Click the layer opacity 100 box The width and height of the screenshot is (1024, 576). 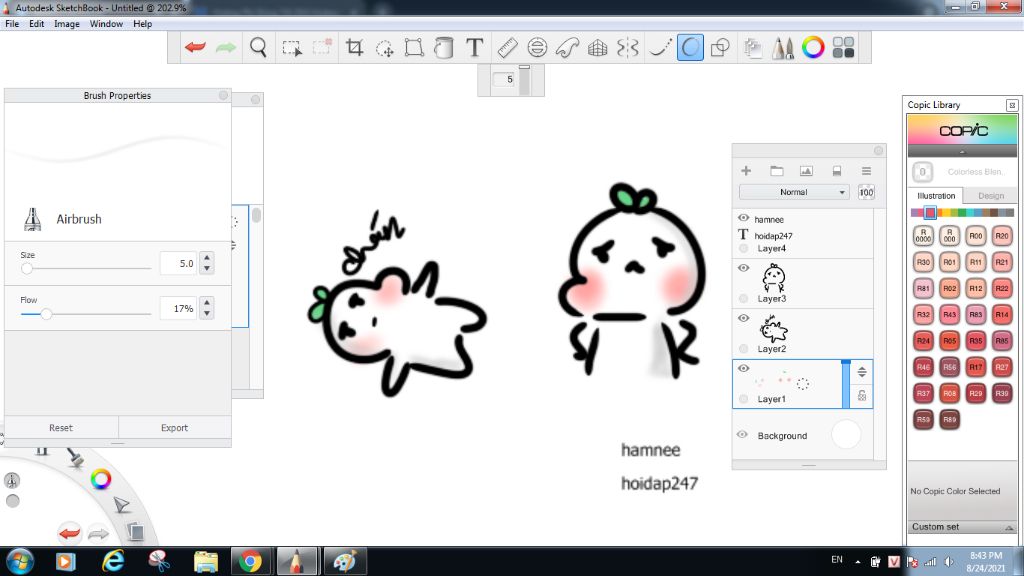(x=867, y=192)
